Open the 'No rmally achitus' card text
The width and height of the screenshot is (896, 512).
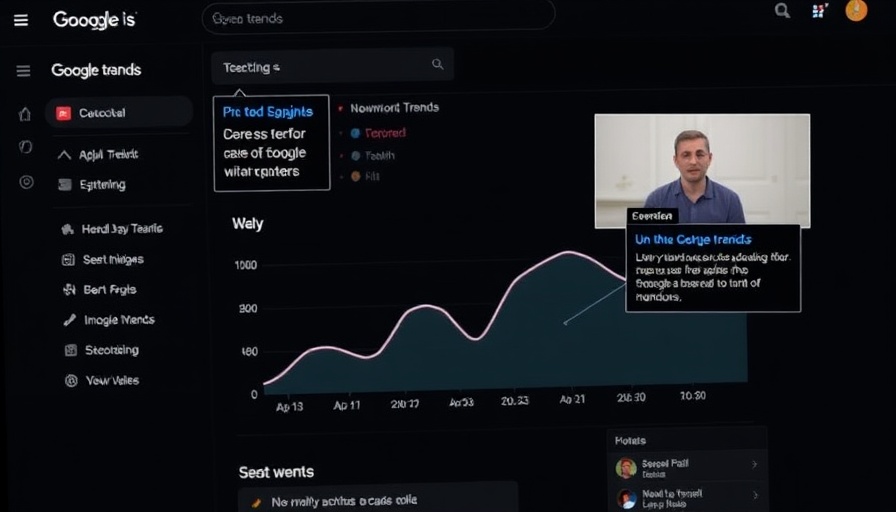pos(344,502)
